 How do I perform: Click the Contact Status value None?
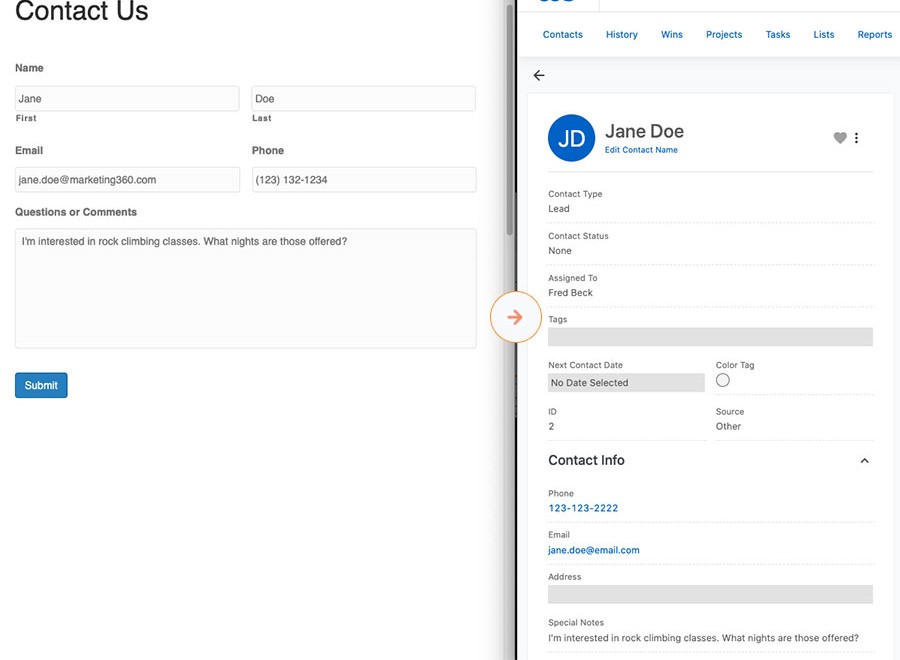click(560, 251)
